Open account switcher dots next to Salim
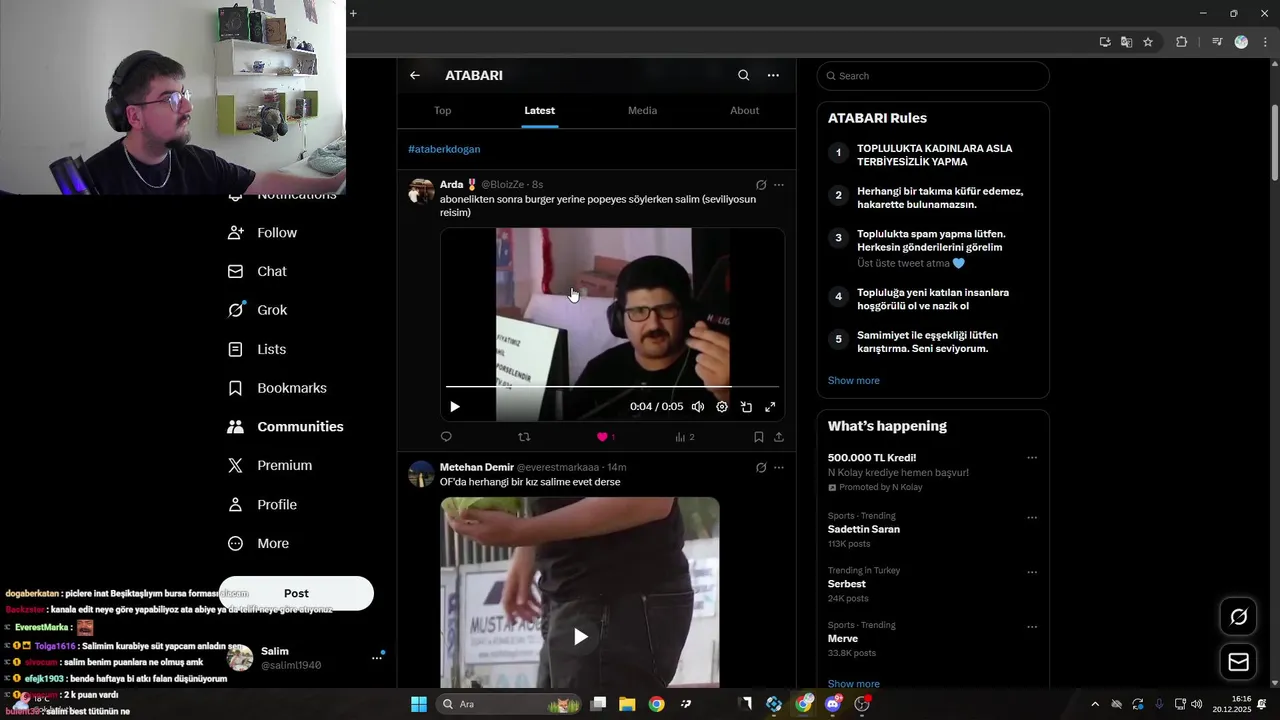The image size is (1280, 720). (x=377, y=657)
